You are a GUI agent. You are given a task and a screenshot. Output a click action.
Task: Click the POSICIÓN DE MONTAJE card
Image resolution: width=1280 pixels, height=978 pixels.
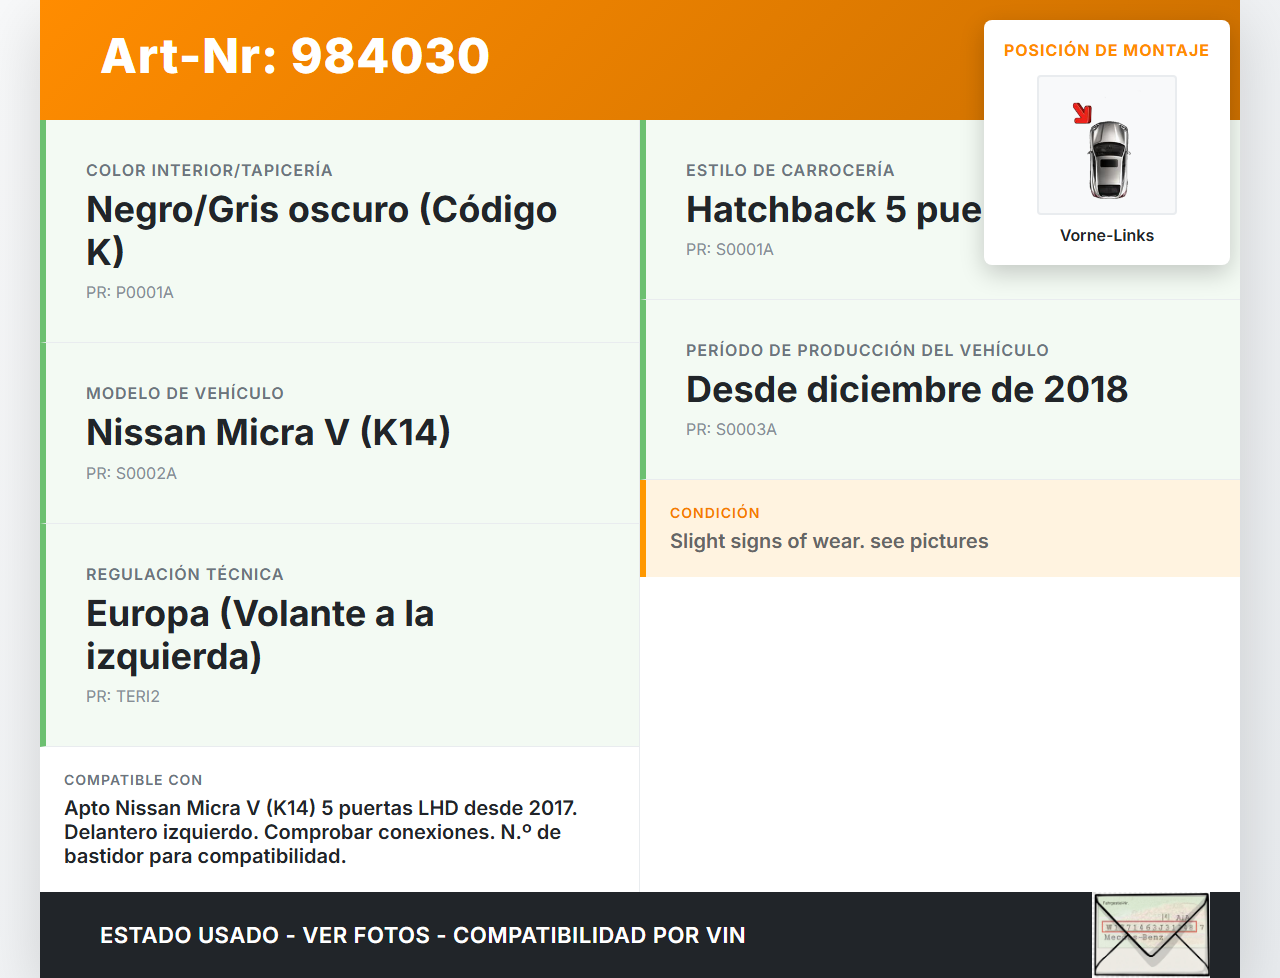click(1106, 140)
